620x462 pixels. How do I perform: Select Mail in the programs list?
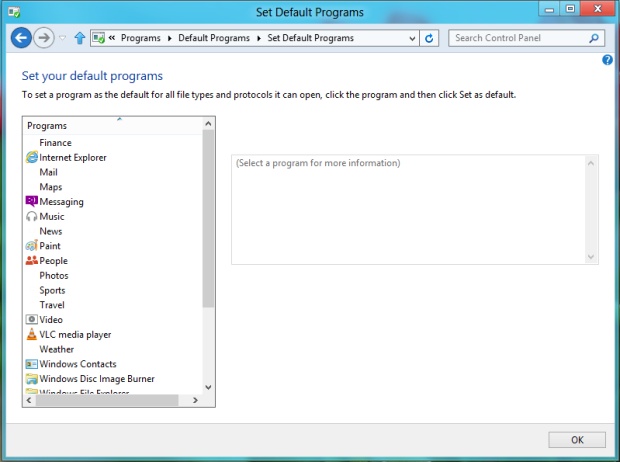point(49,172)
